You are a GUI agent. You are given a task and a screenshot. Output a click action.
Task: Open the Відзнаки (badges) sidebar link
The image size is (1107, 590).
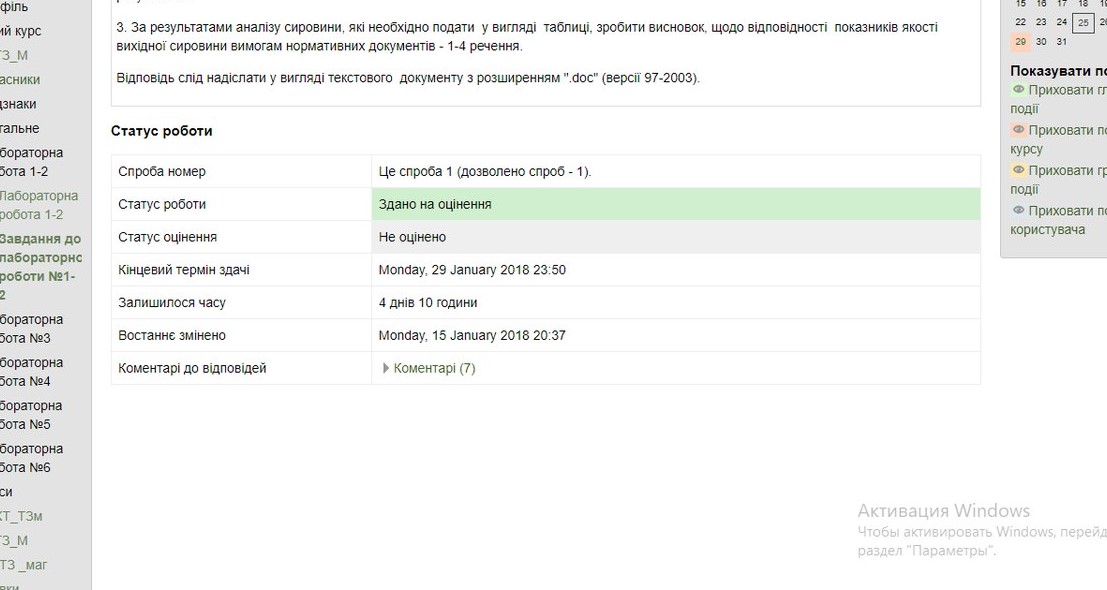(x=18, y=104)
